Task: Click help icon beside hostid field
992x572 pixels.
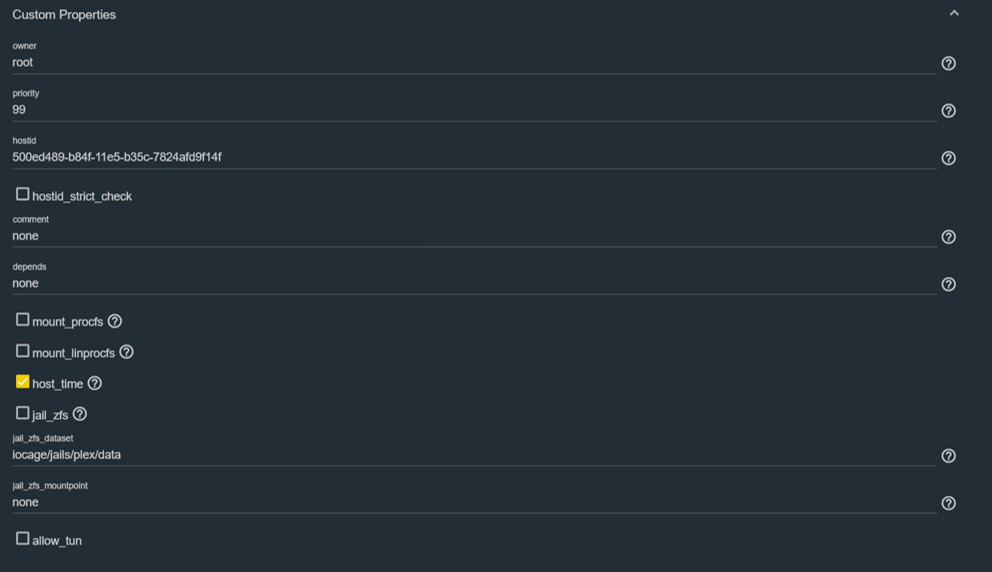Action: click(x=948, y=158)
